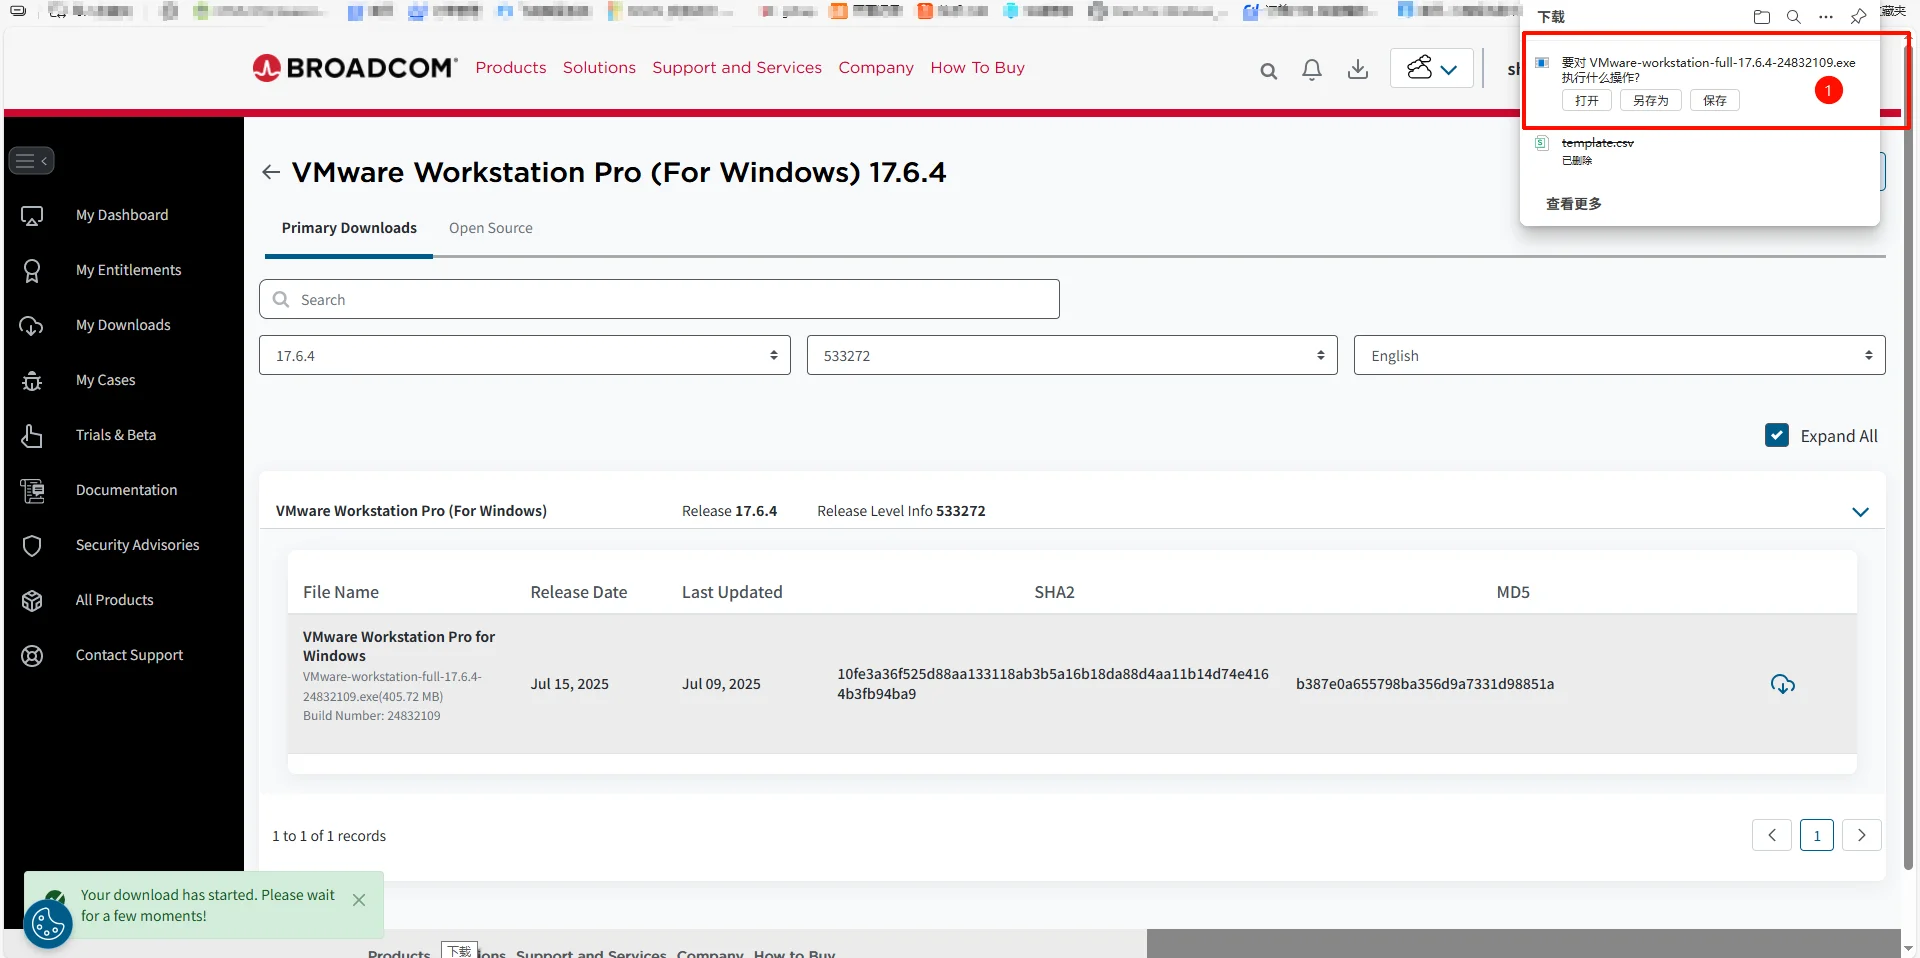
Task: Open My Dashboard from the sidebar
Action: click(121, 214)
